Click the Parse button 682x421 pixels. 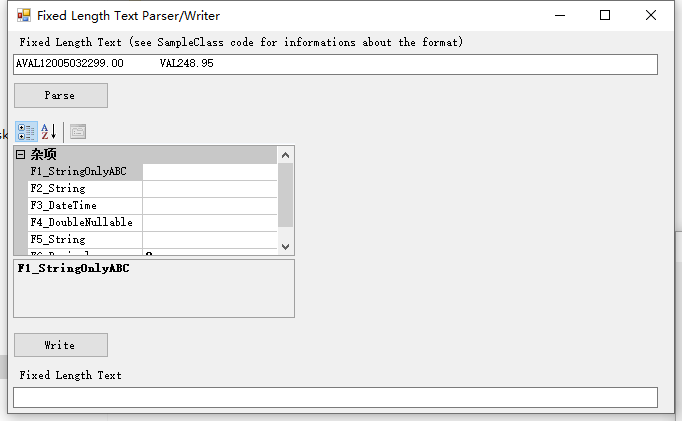pos(61,96)
